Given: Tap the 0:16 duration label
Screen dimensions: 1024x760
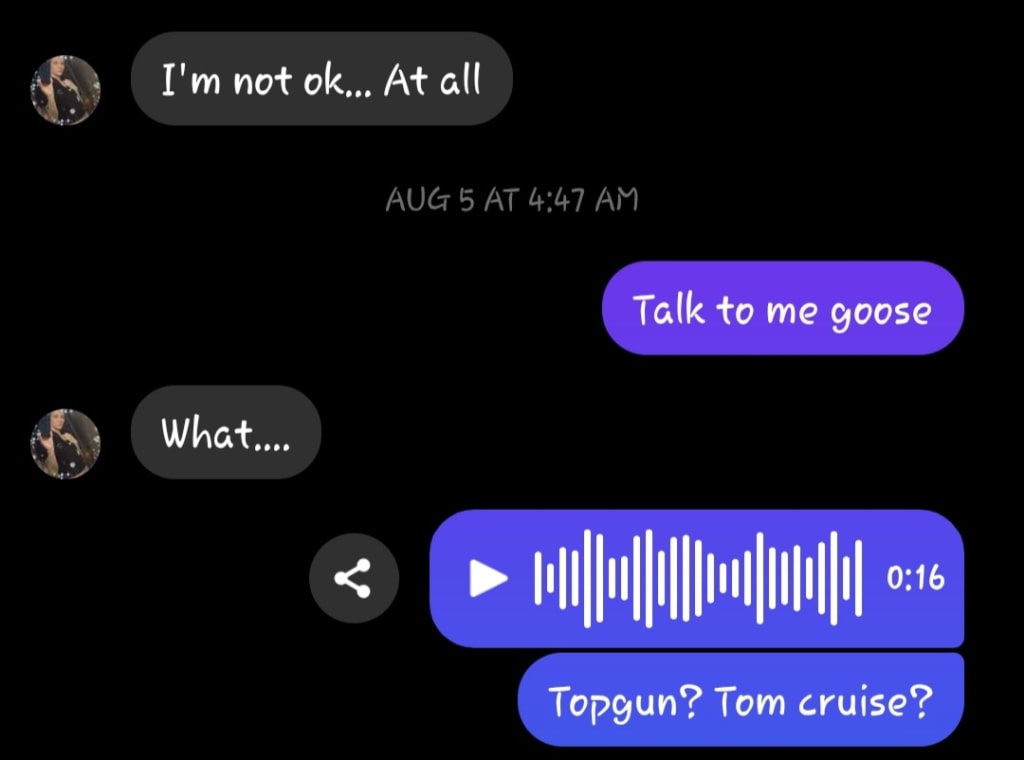Looking at the screenshot, I should [915, 578].
